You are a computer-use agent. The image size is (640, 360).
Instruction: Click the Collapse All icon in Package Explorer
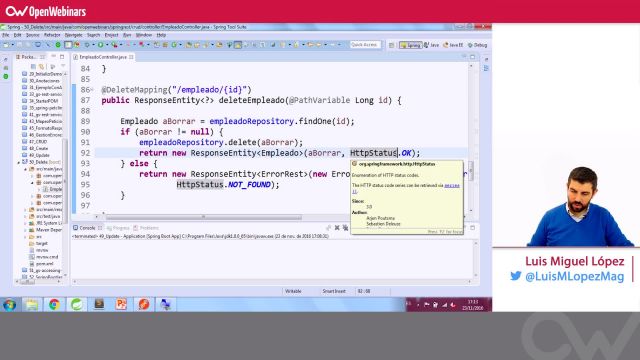point(33,66)
